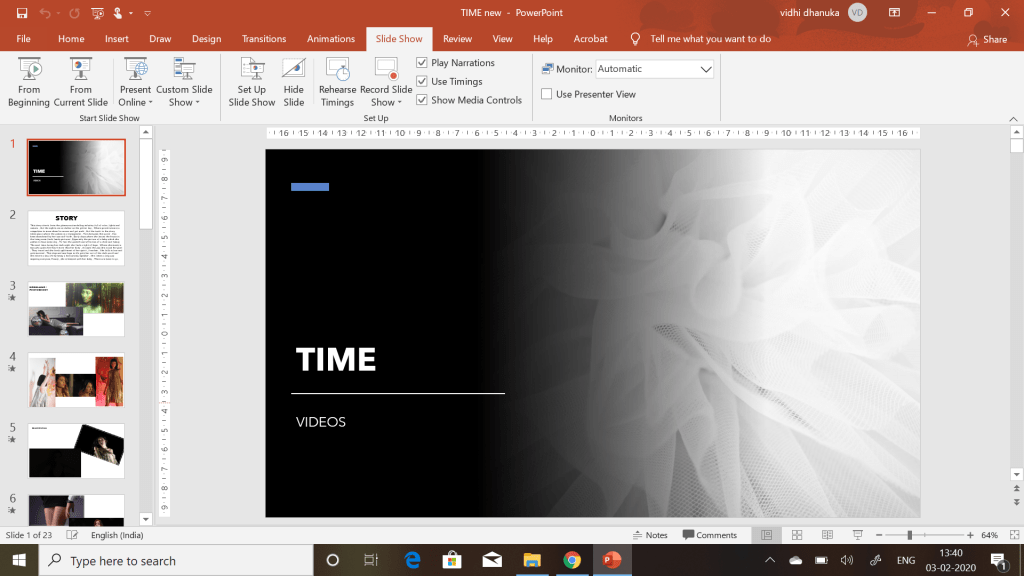Image resolution: width=1024 pixels, height=576 pixels.
Task: Click the Share button
Action: point(987,39)
